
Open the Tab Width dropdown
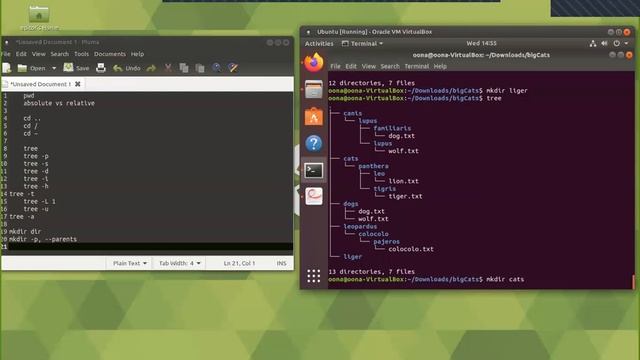[x=180, y=263]
